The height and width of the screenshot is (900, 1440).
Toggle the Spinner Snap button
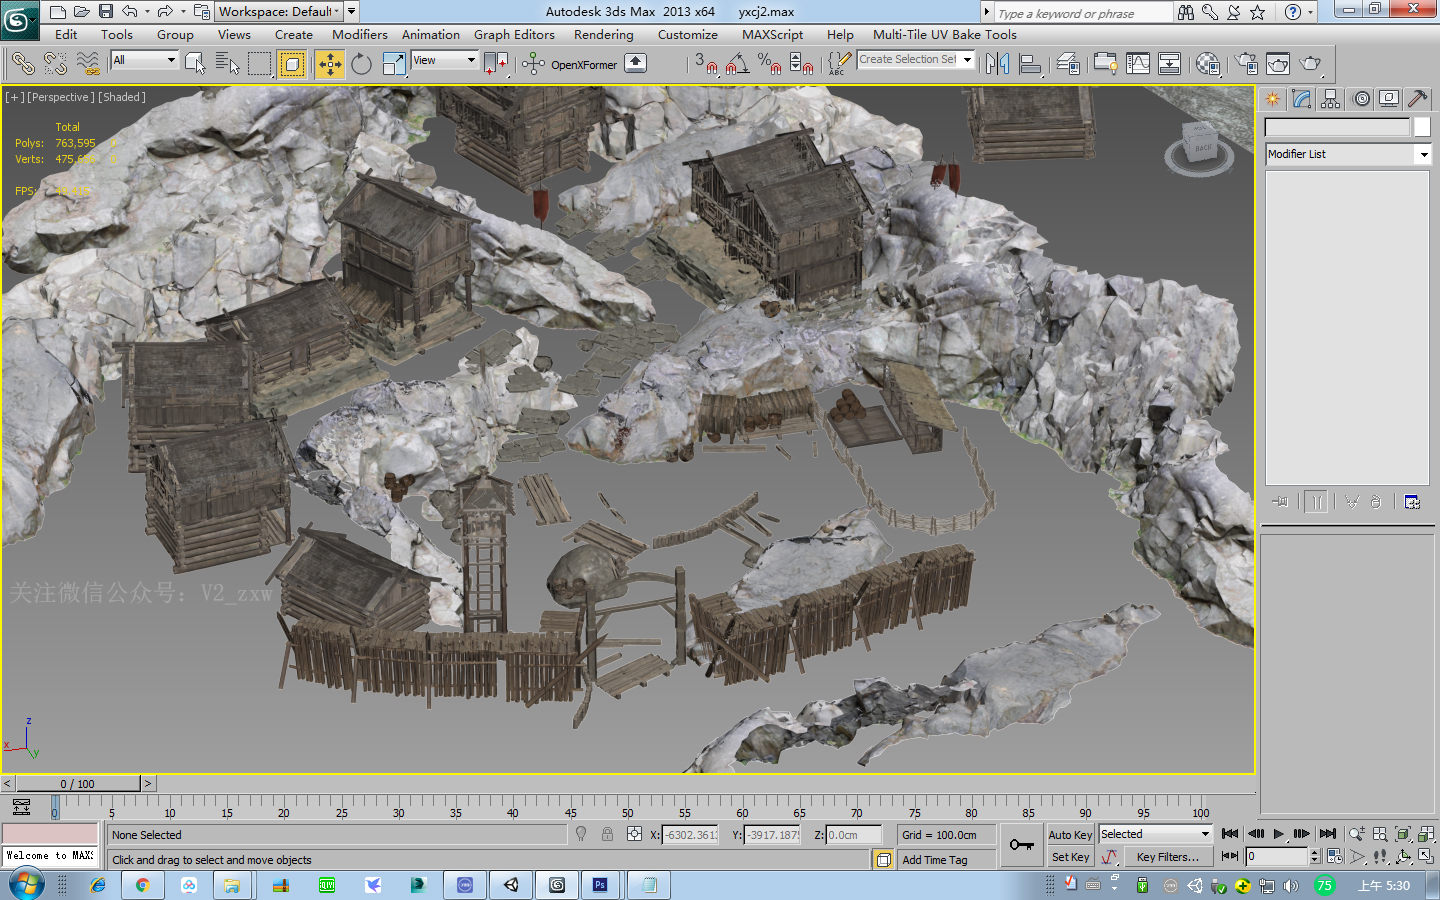pos(802,64)
